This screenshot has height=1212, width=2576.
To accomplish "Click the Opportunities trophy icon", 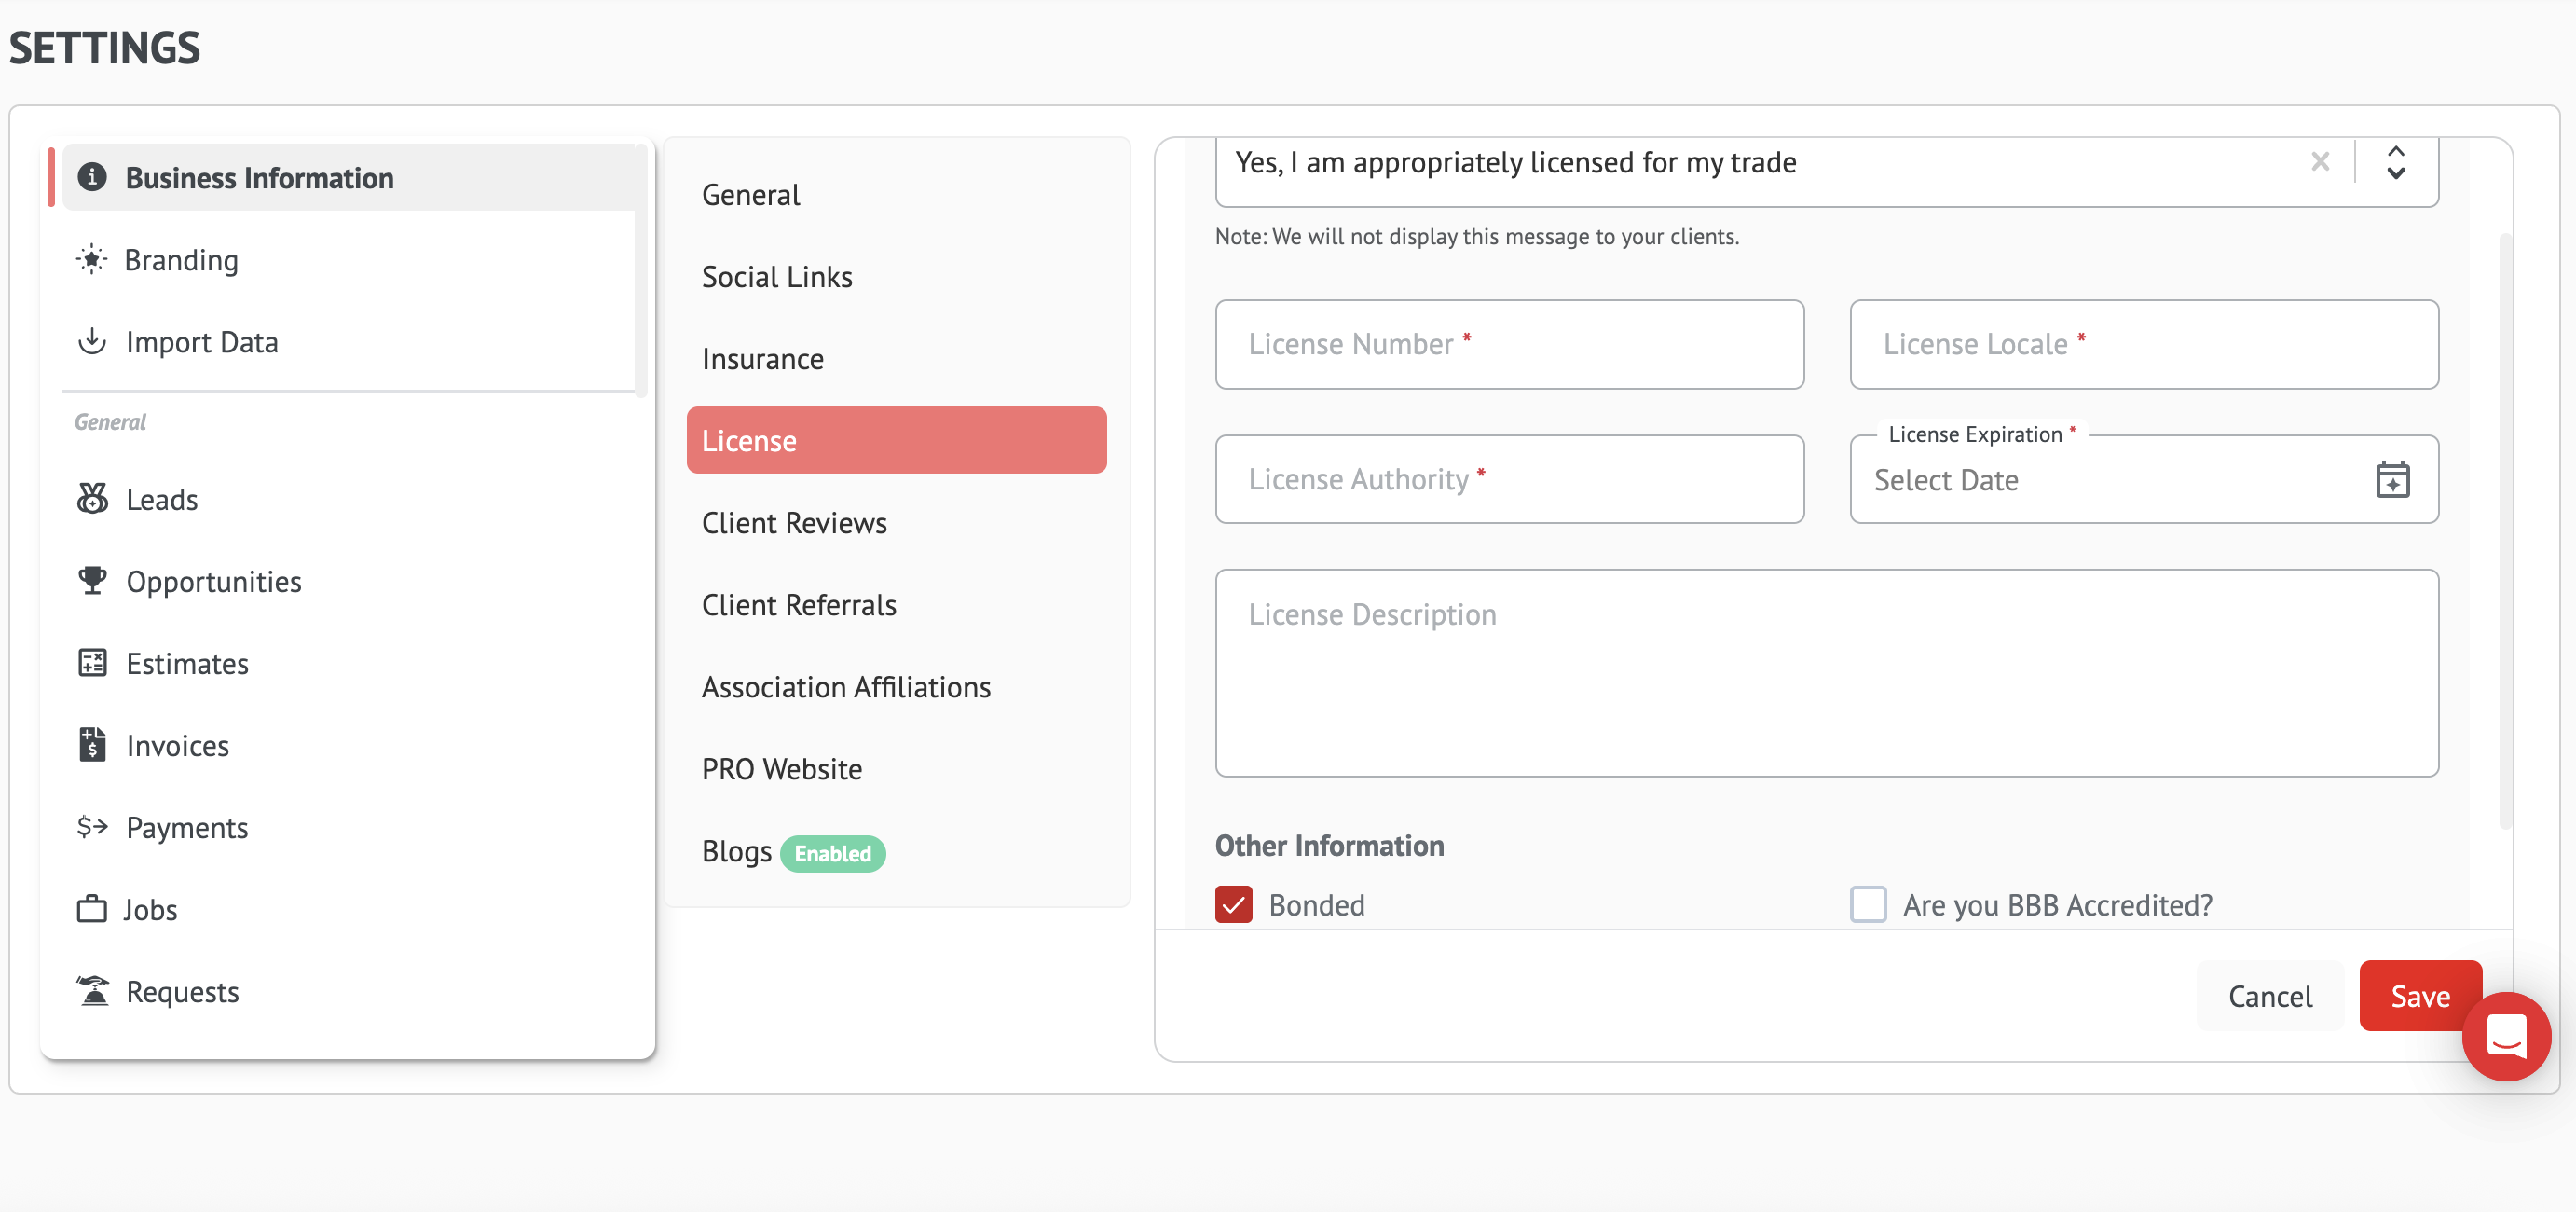I will [x=92, y=580].
